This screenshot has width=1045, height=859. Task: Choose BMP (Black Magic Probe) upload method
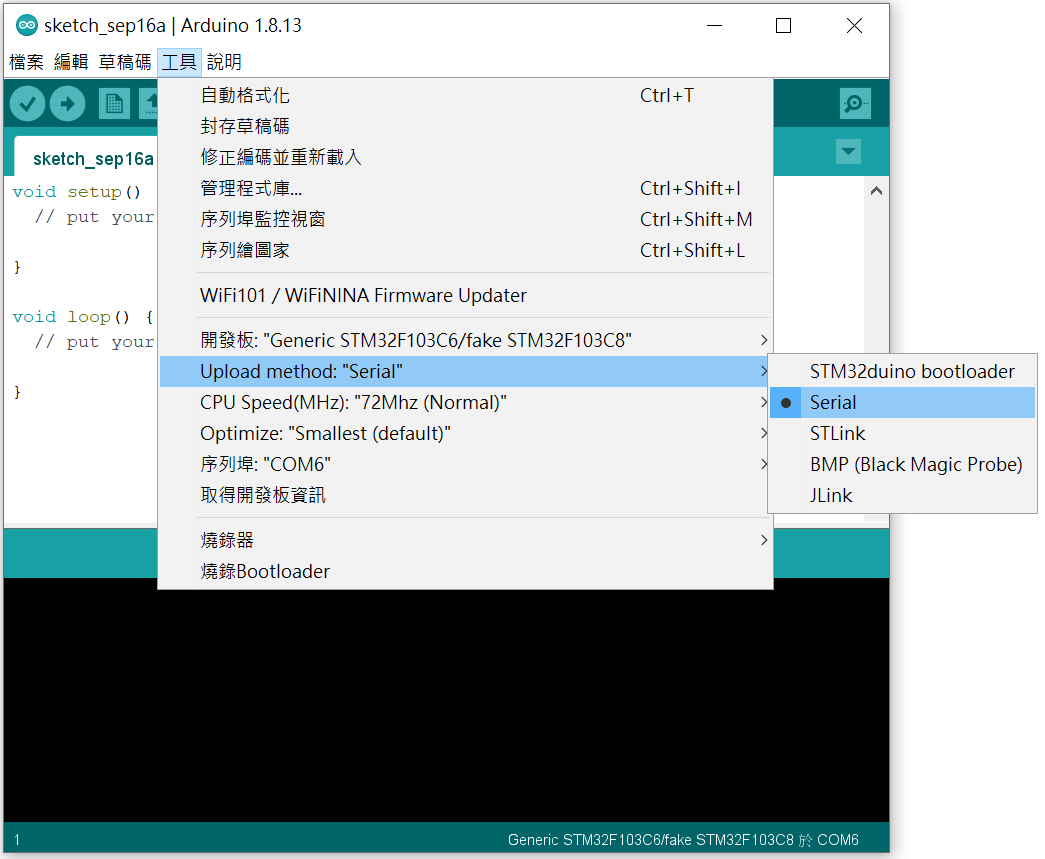[x=902, y=464]
